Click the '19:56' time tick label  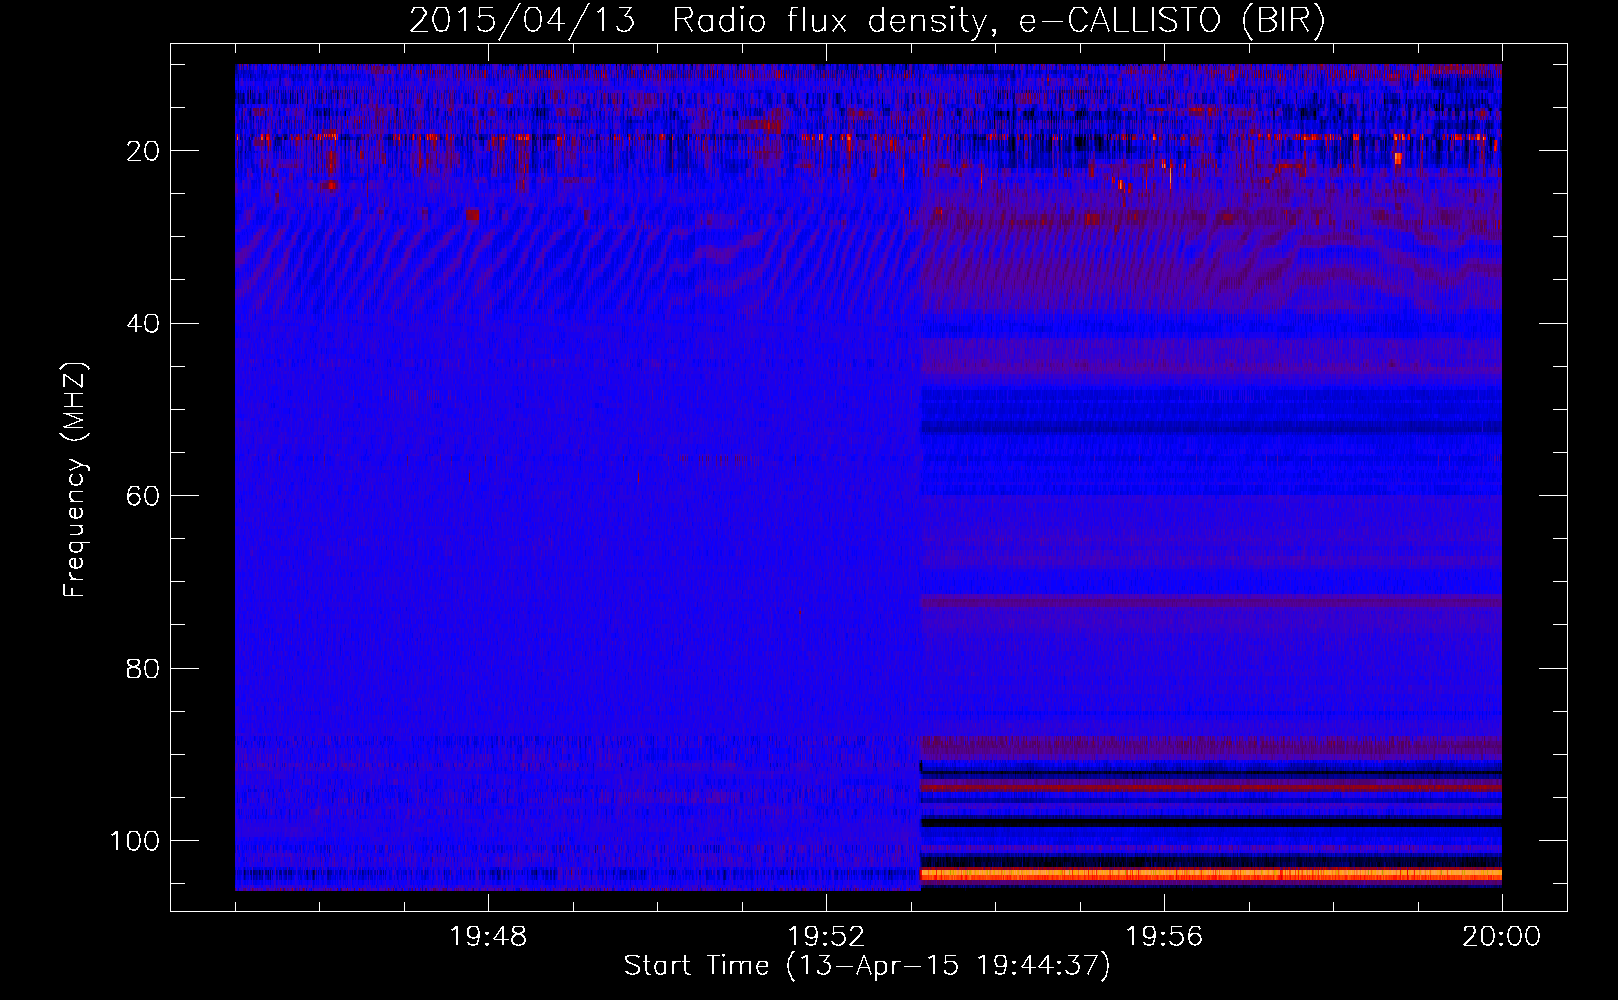tap(1164, 937)
